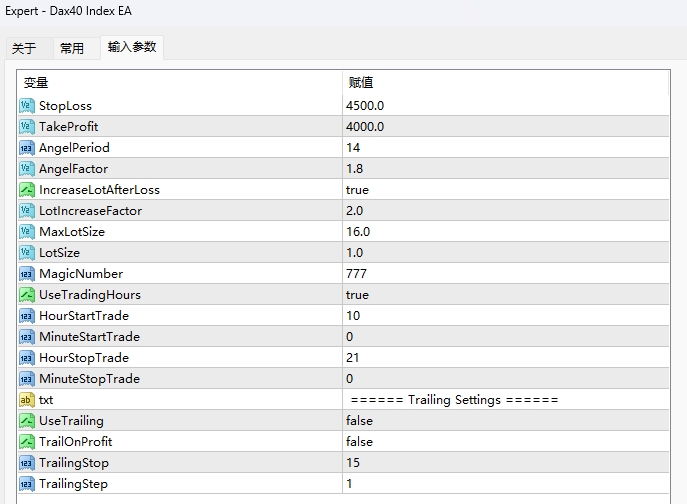Click the AngelPeriod integer-type icon
687x504 pixels.
tap(27, 148)
